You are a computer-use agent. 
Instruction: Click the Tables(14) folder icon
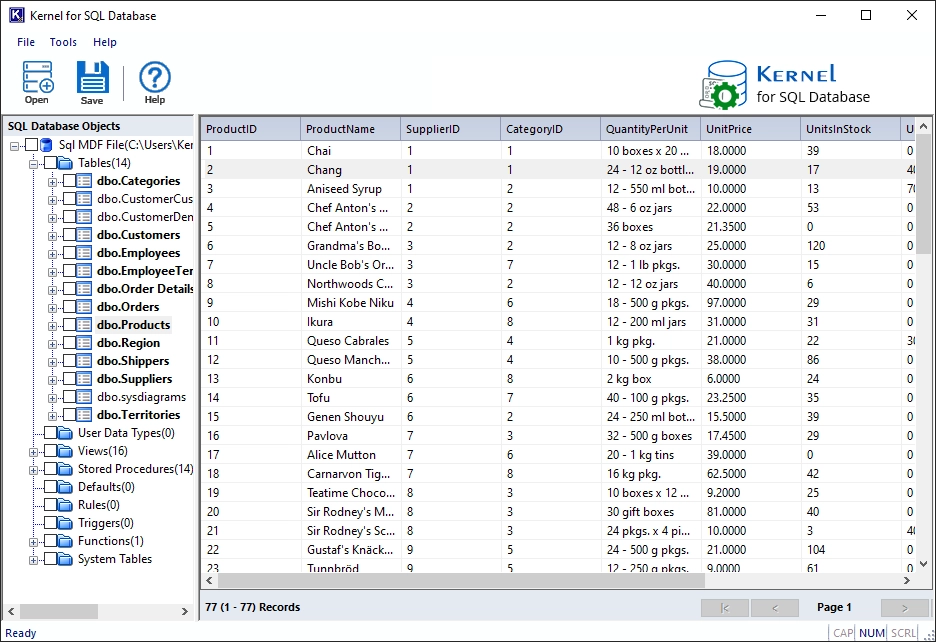pyautogui.click(x=66, y=163)
